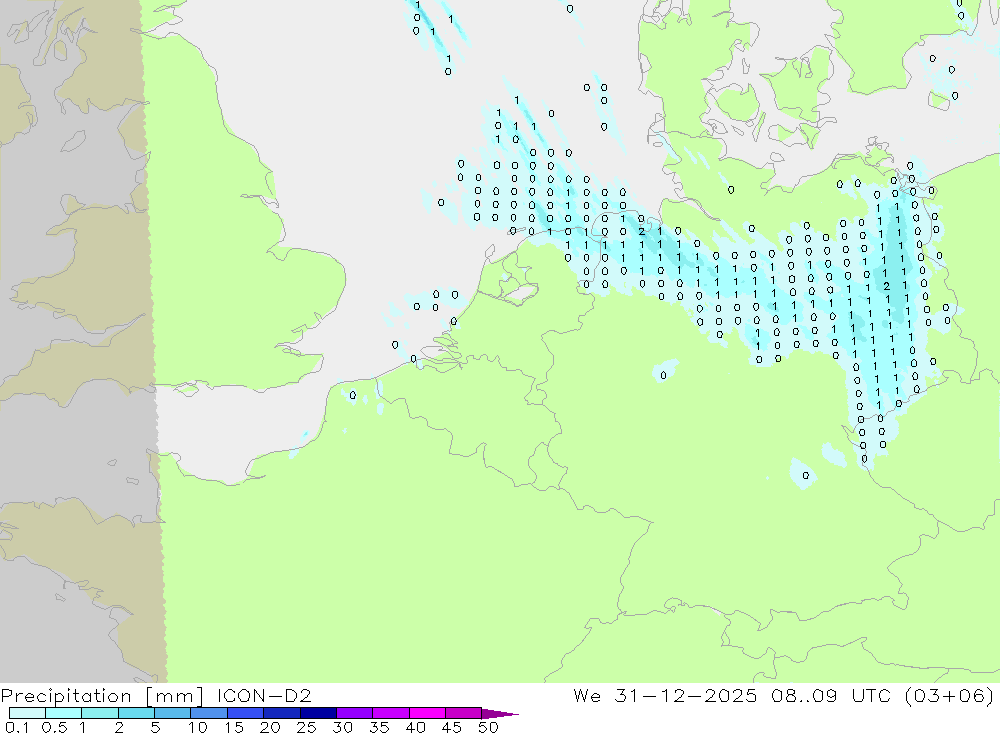Select the 2–5 mm legend swatch
Image resolution: width=1000 pixels, height=733 pixels.
[136, 713]
